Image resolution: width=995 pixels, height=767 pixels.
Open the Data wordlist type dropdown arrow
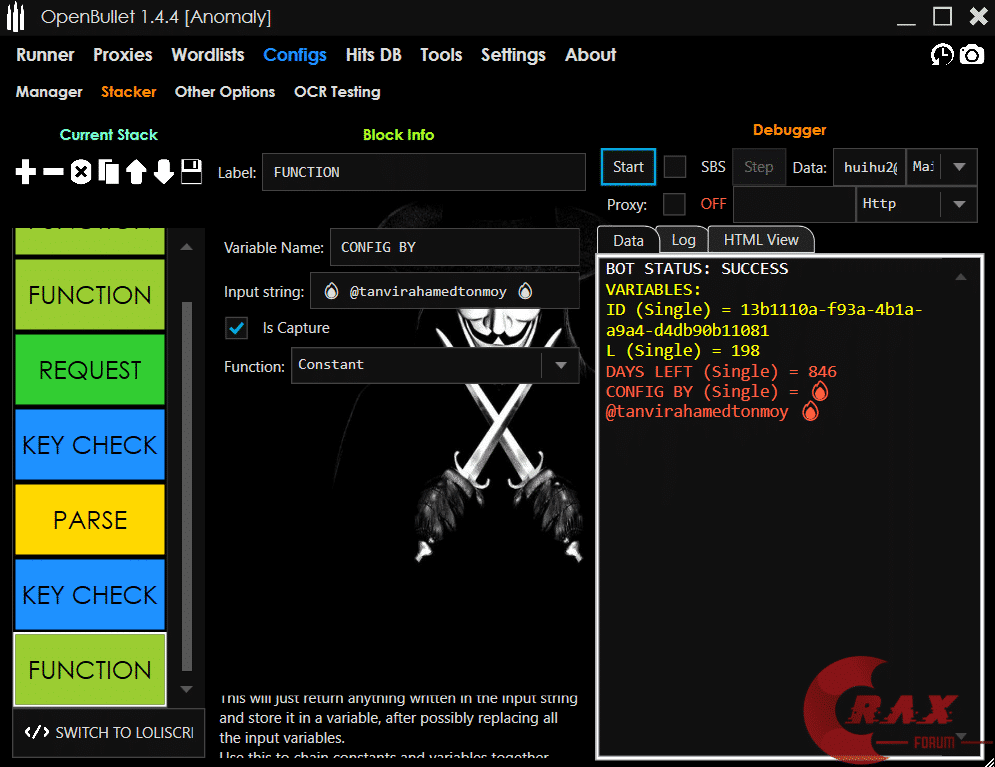pyautogui.click(x=959, y=167)
